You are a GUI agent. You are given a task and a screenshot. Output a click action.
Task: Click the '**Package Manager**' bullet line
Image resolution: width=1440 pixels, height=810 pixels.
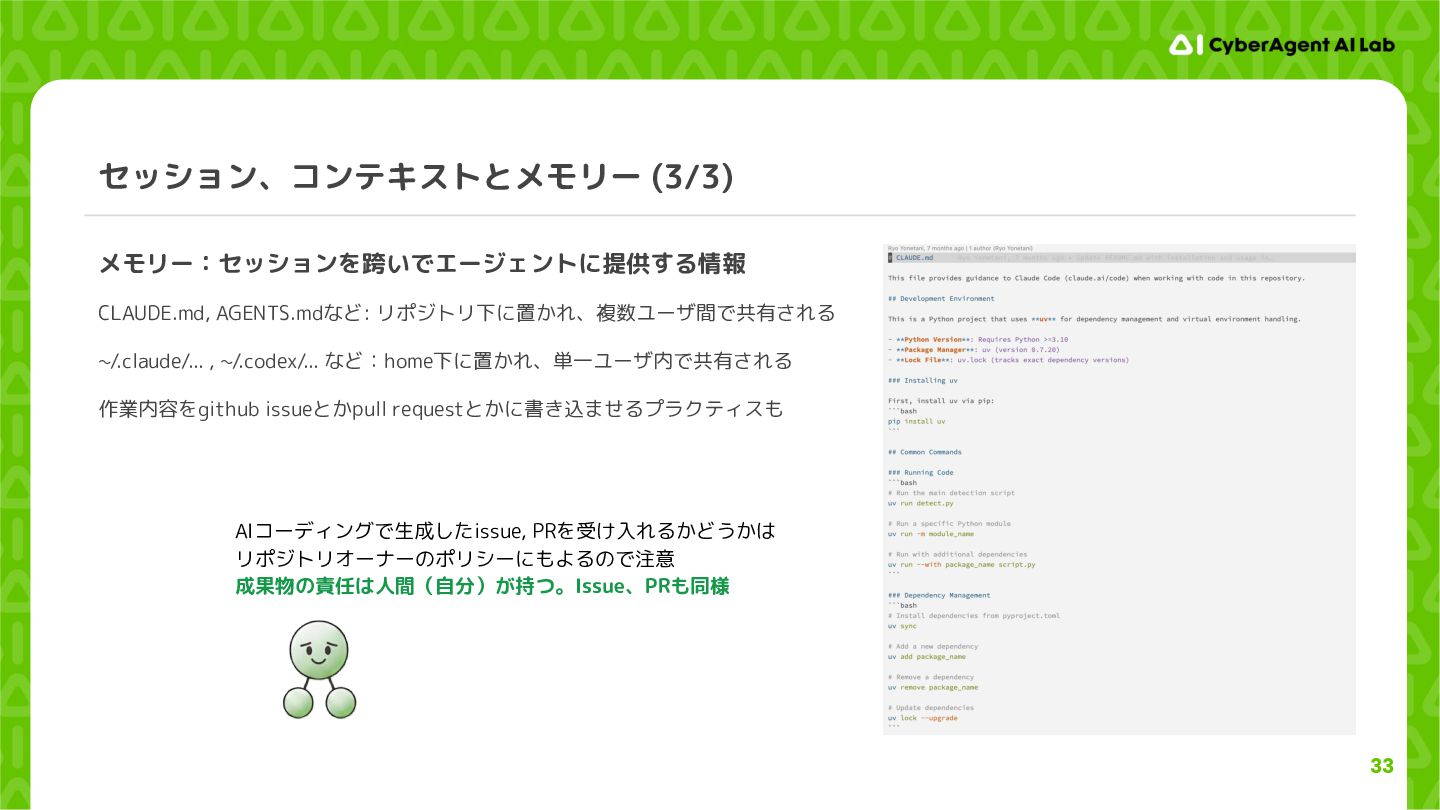tap(973, 349)
